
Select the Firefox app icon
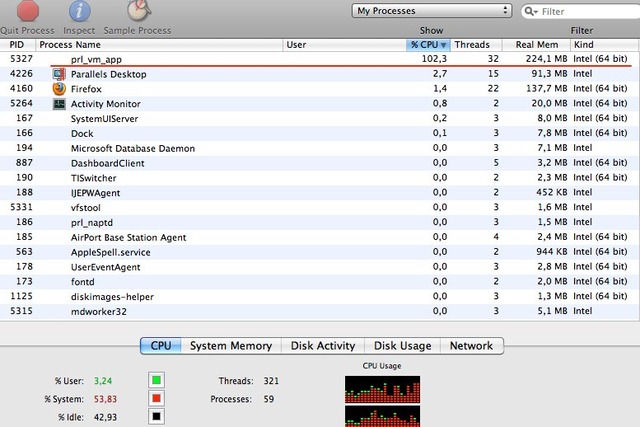[59, 89]
